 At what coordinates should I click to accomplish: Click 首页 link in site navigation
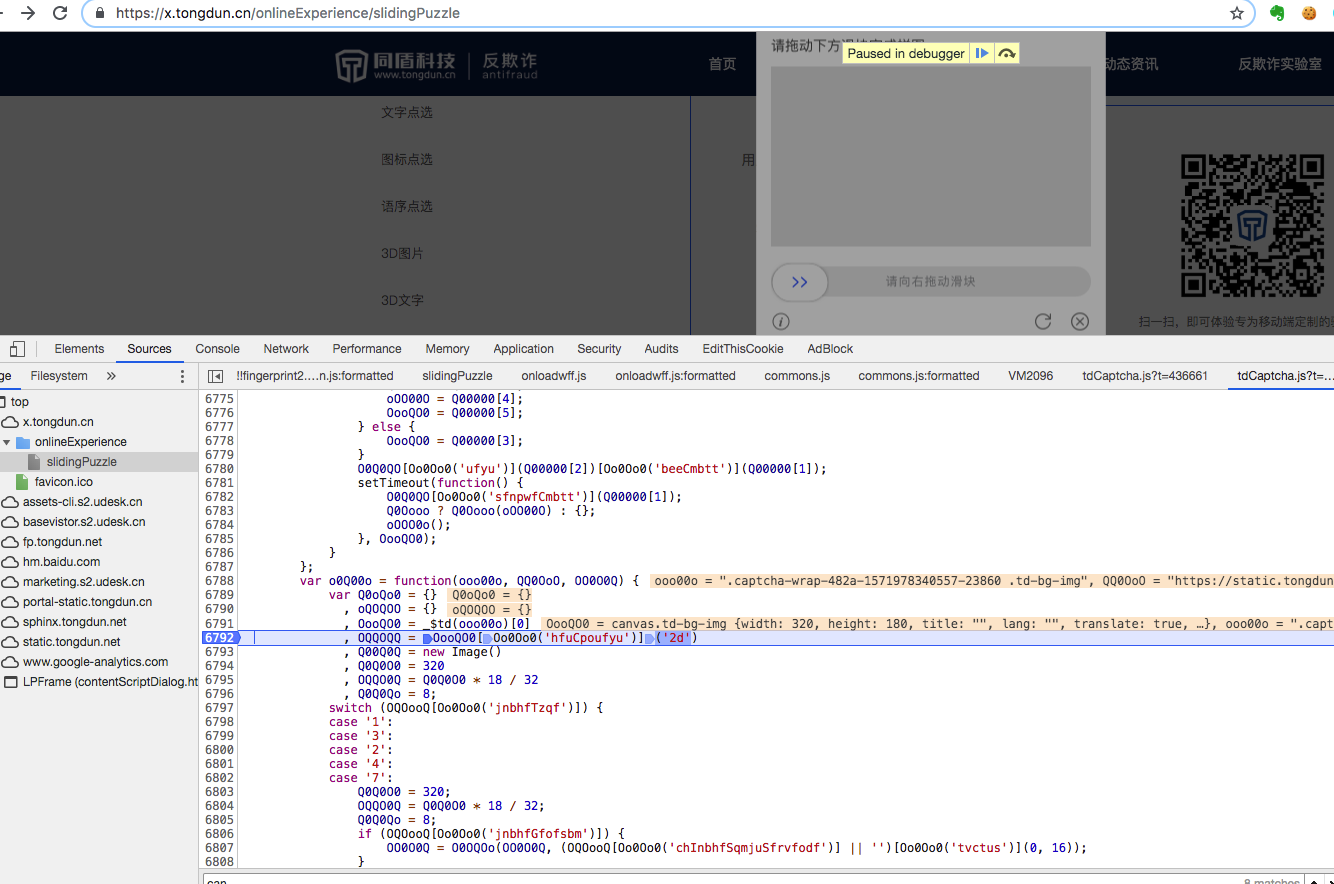[x=722, y=64]
